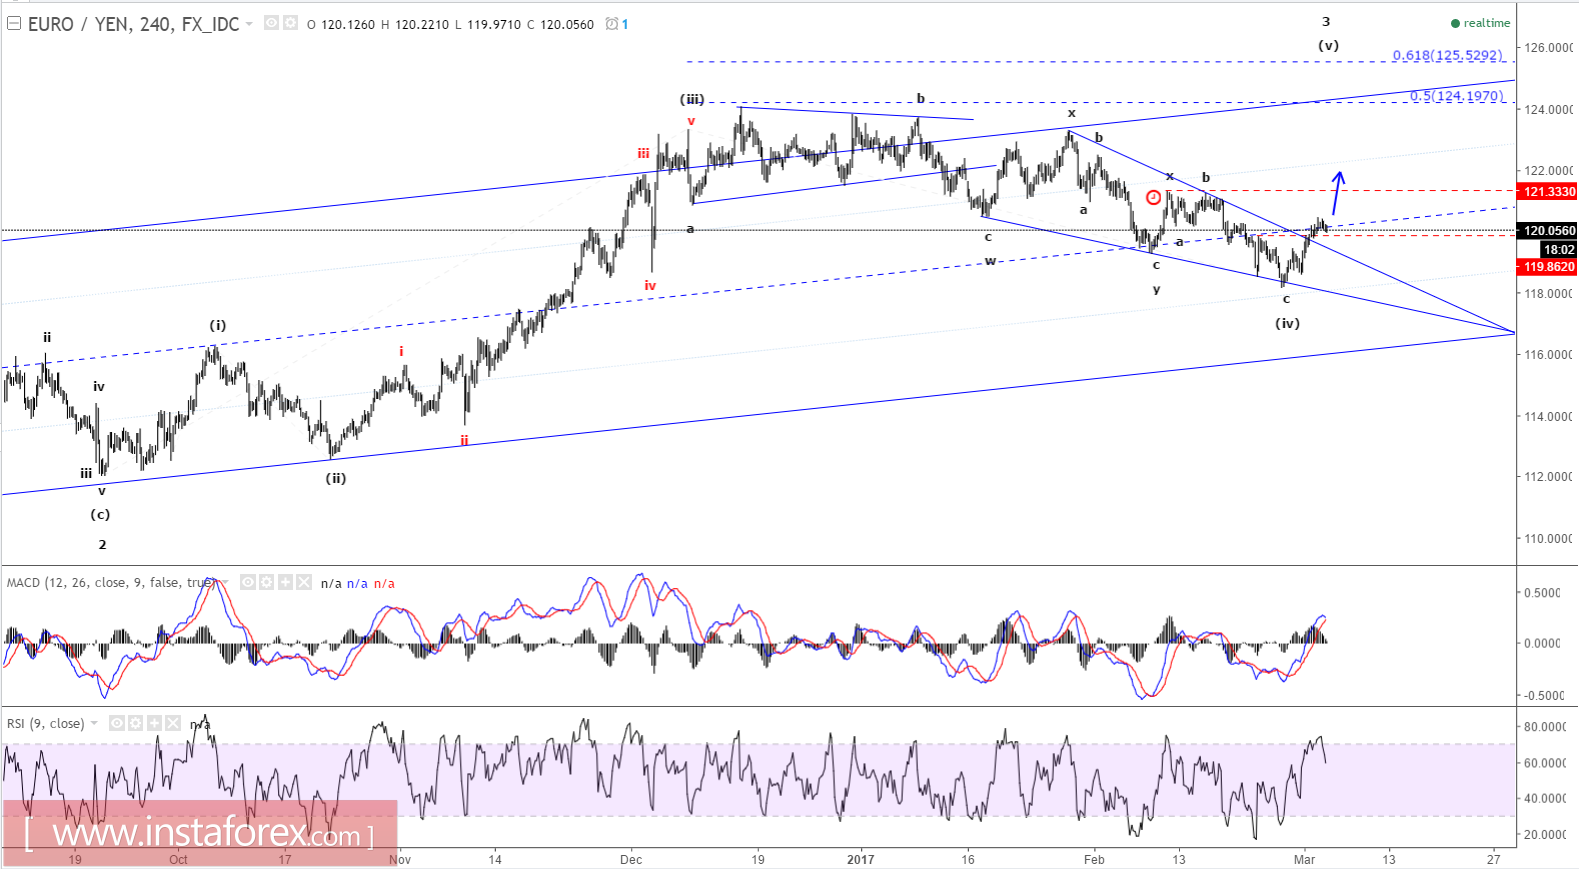Click the Mar label on the time axis
The width and height of the screenshot is (1579, 869).
tap(1304, 859)
